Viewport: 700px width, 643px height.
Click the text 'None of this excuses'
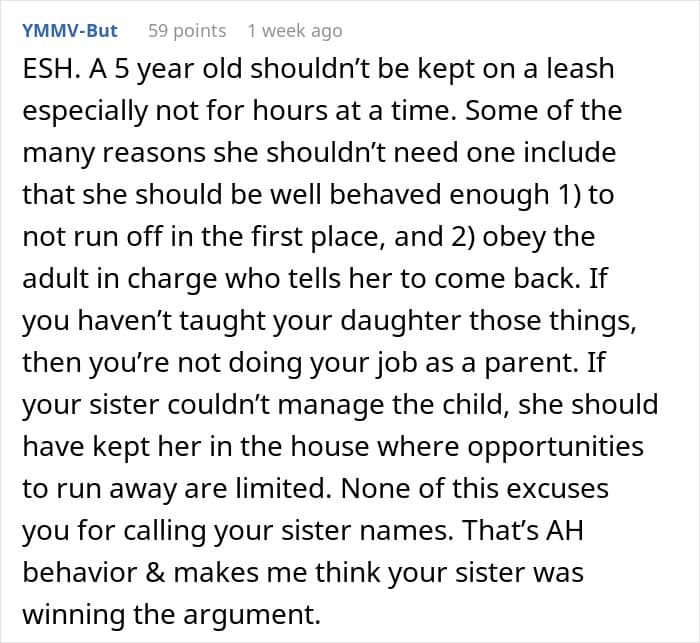coord(475,489)
